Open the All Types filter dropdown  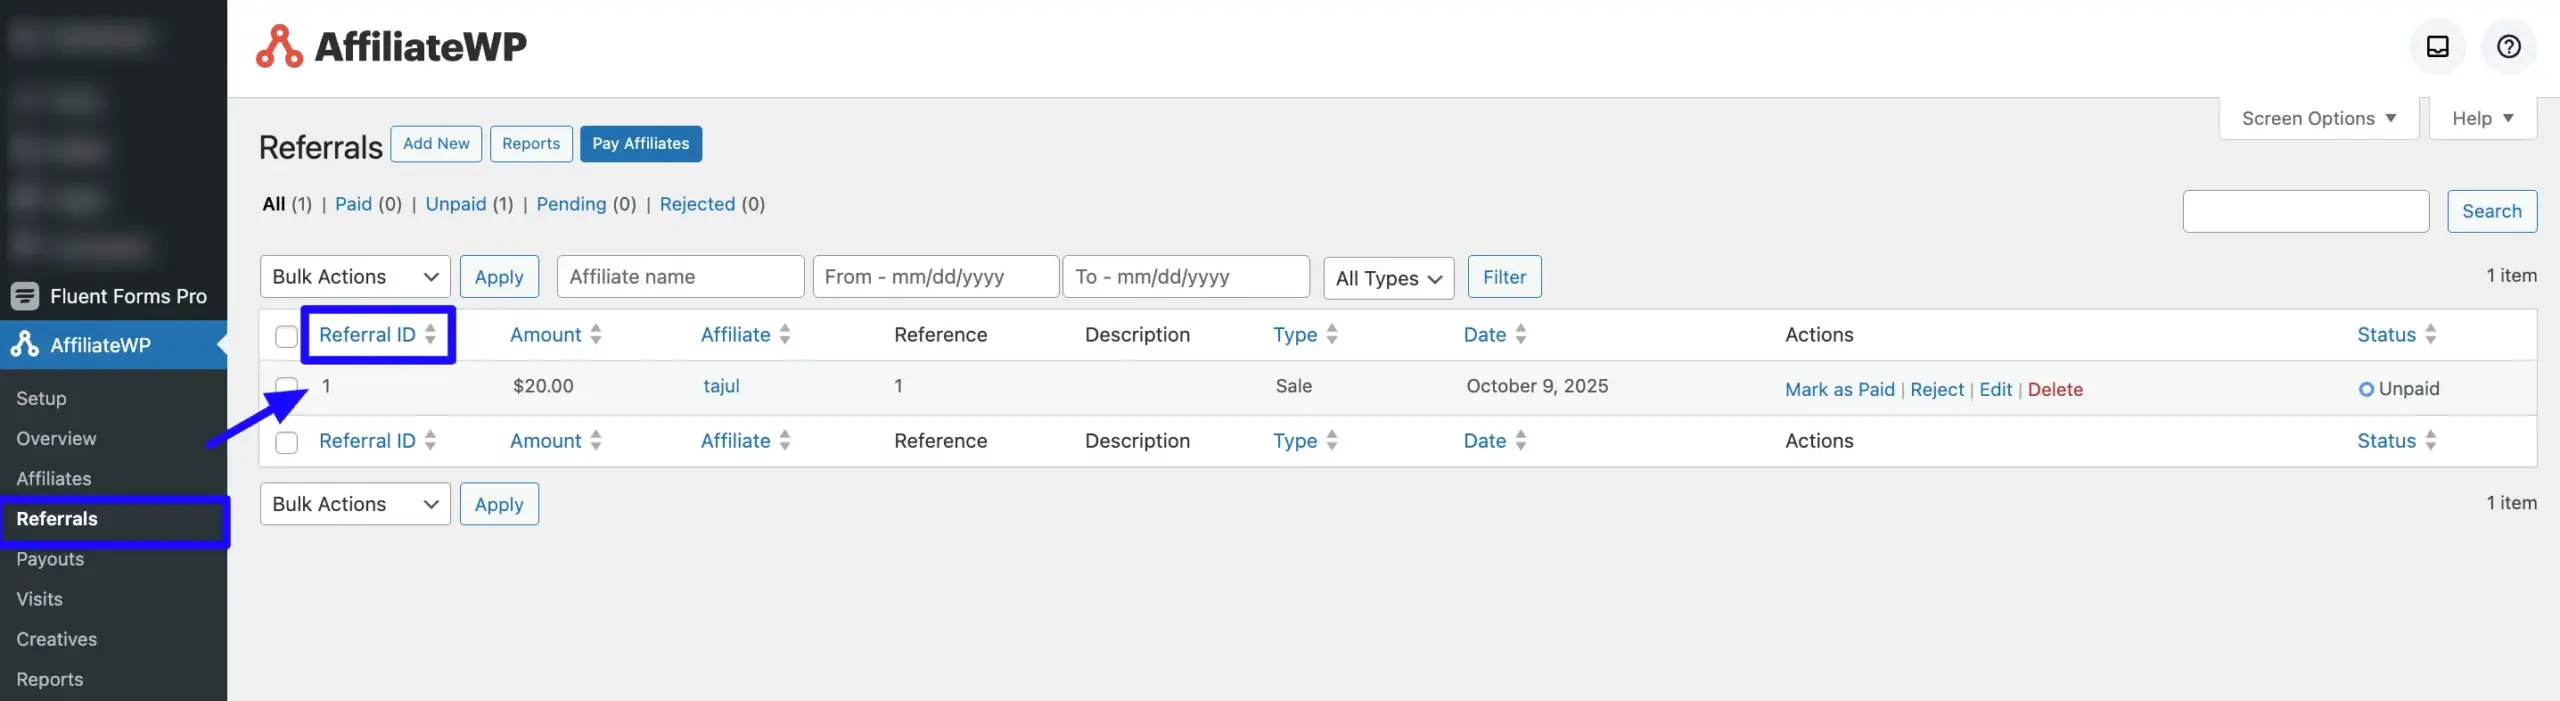(x=1388, y=278)
